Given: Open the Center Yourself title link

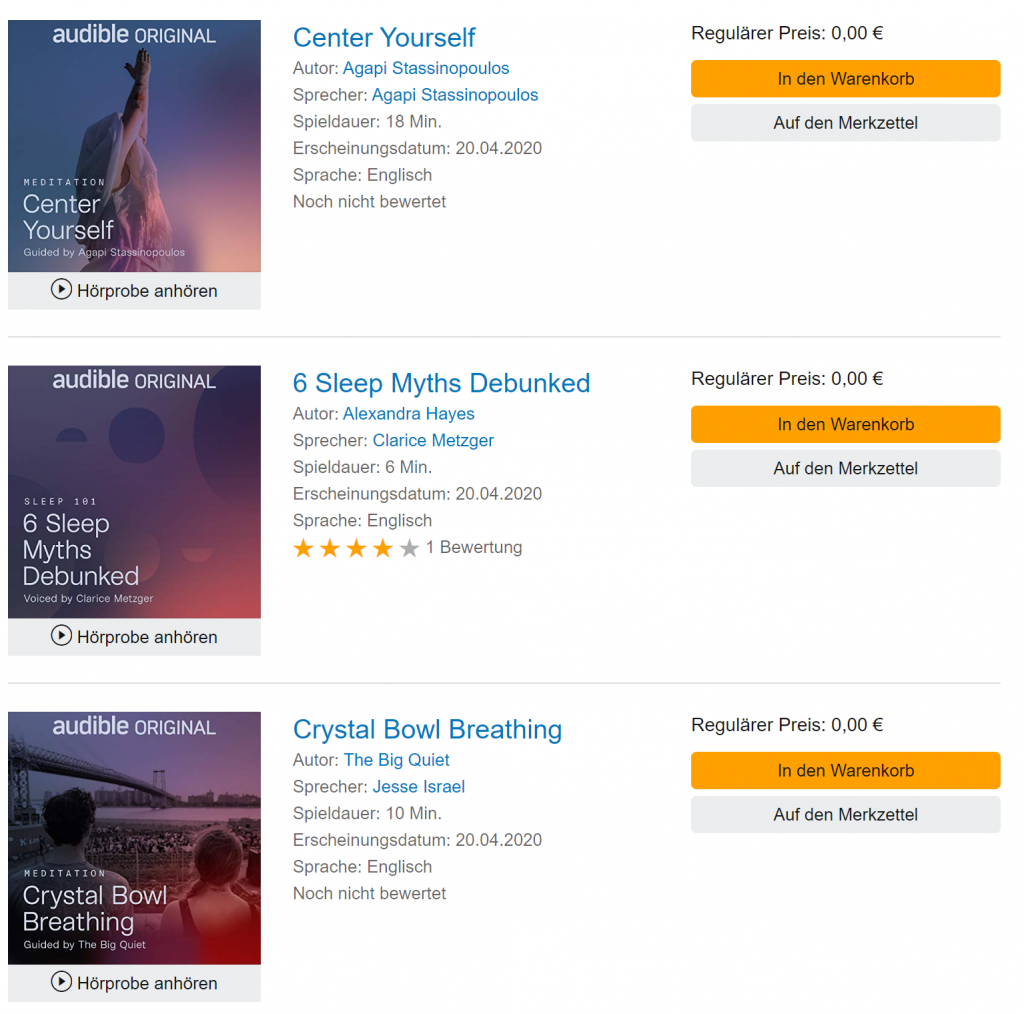Looking at the screenshot, I should coord(384,38).
